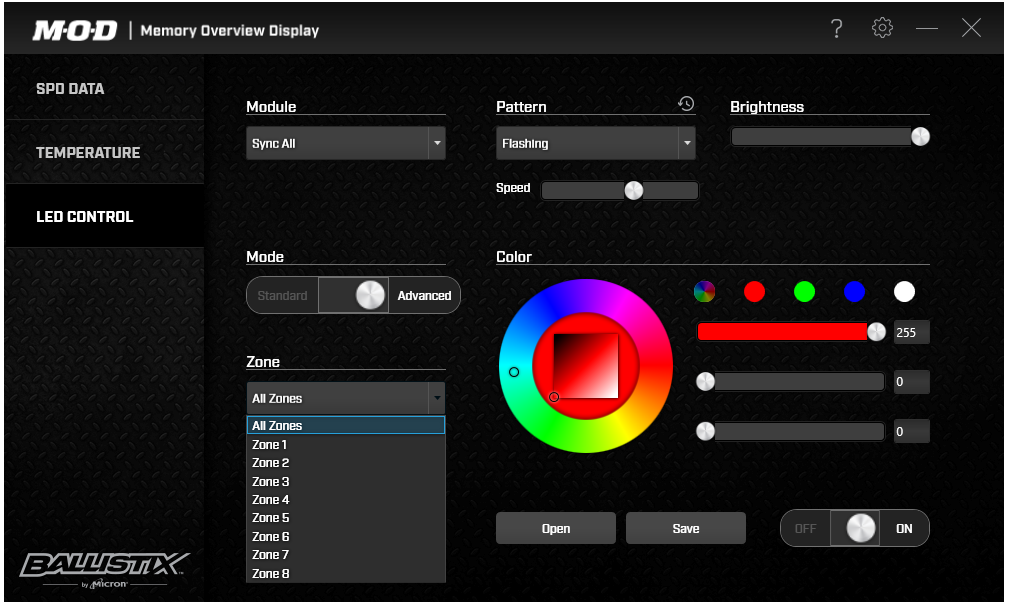Open the LED CONTROL tab
1012x611 pixels.
(x=105, y=217)
